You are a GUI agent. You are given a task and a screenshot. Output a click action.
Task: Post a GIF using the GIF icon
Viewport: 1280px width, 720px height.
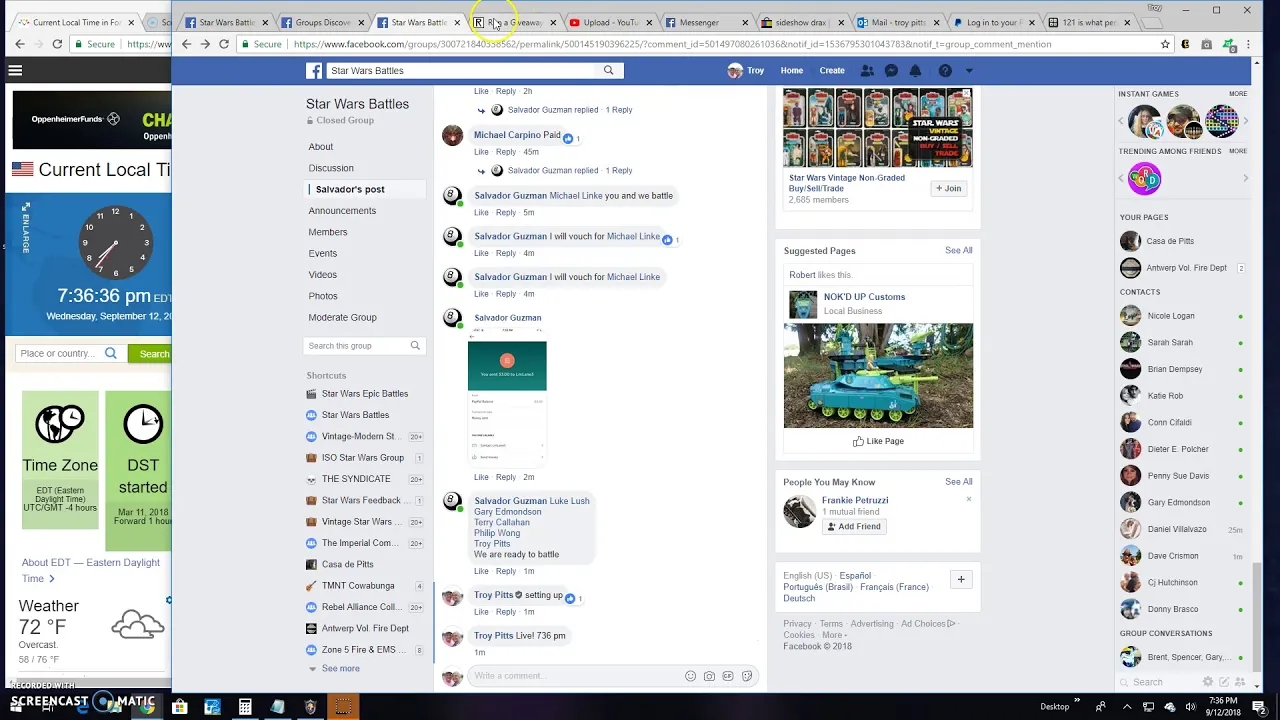[728, 676]
